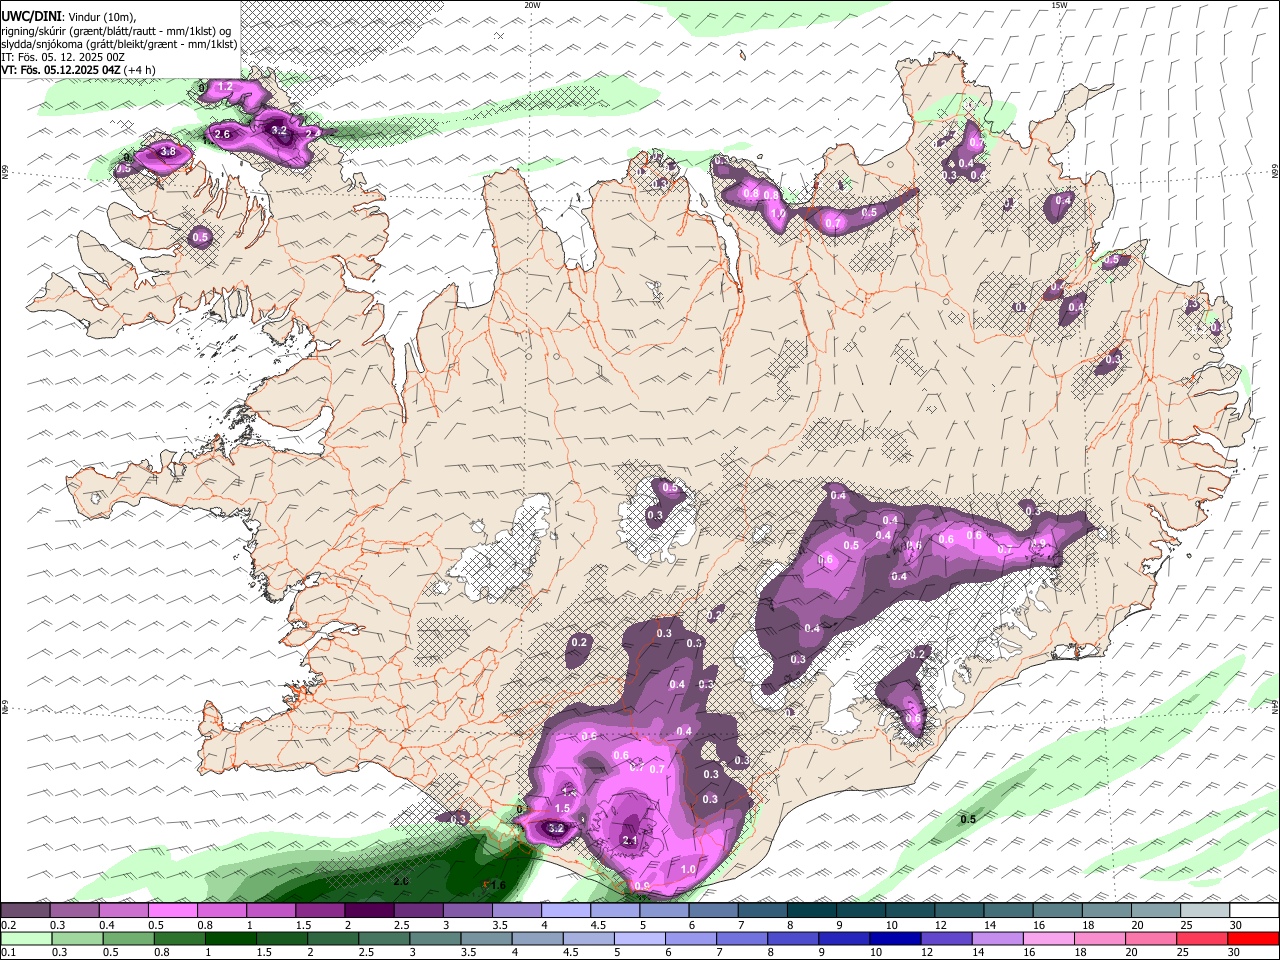Viewport: 1280px width, 960px height.
Task: Click the 1.5 value in southern pink area
Action: (x=562, y=808)
